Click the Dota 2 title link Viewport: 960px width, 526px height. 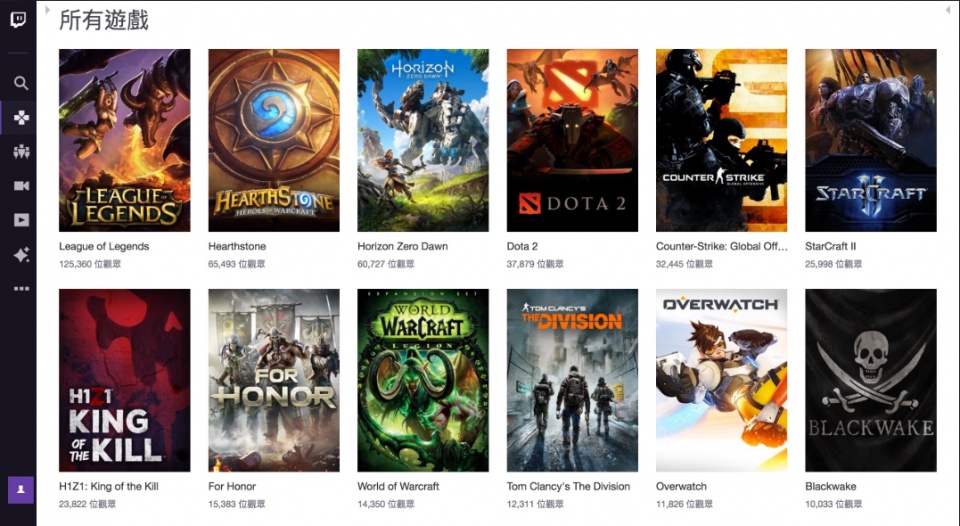522,246
